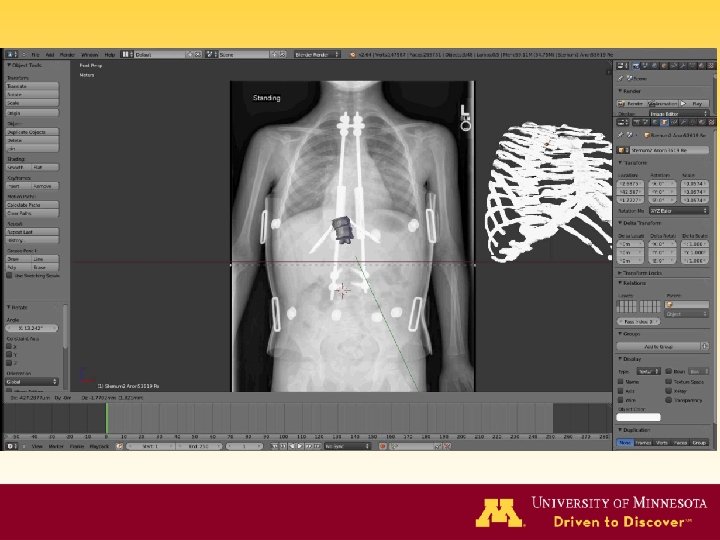Click delete scene X icon

283,54
